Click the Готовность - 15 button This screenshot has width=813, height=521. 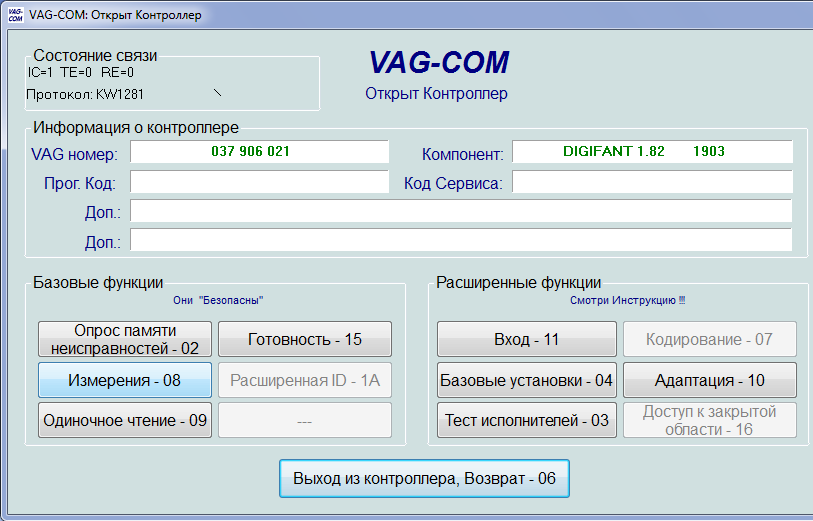(305, 339)
